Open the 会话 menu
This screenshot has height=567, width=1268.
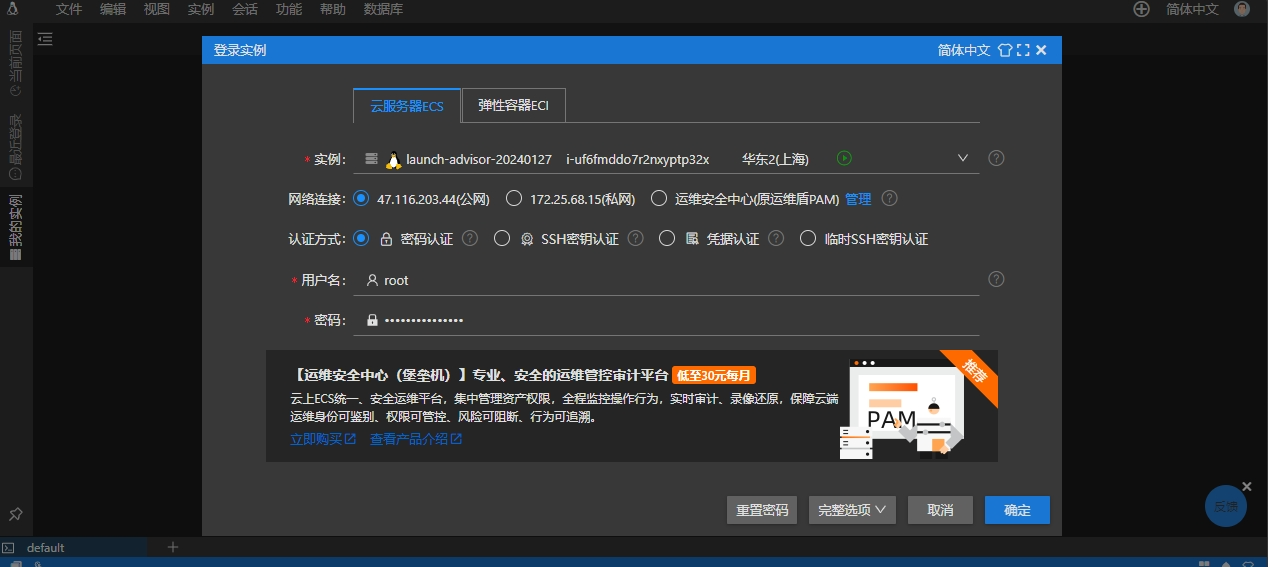[x=245, y=9]
